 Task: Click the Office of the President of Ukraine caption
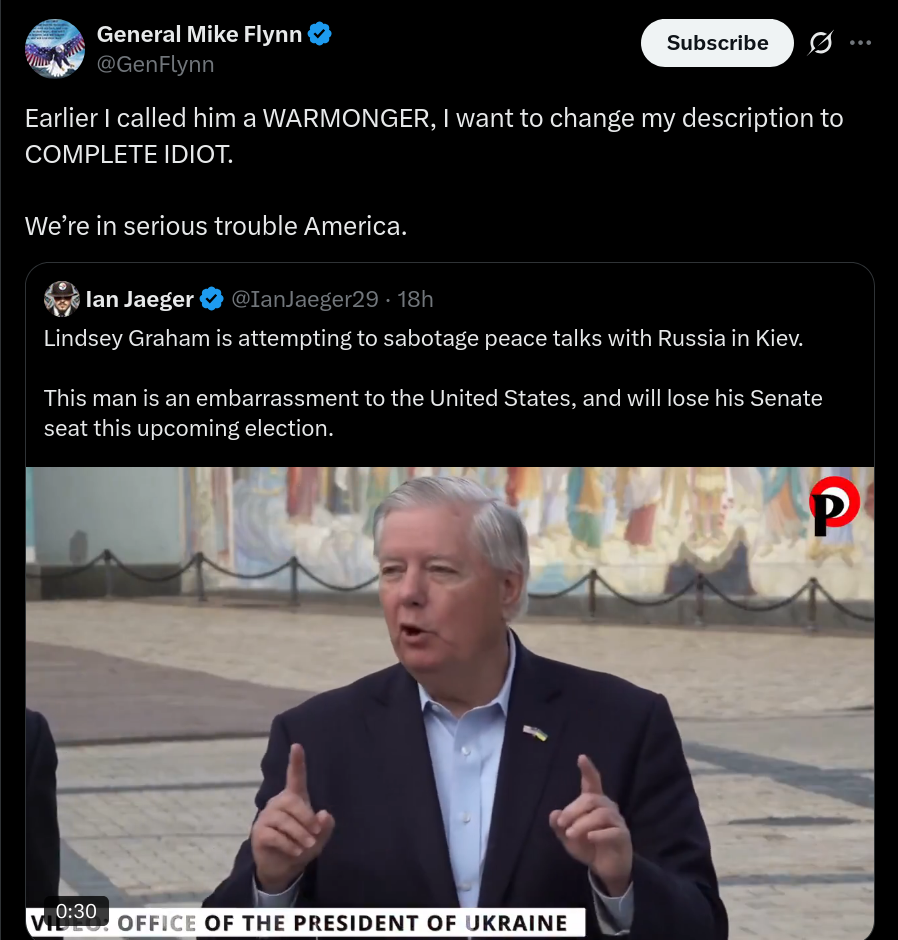point(305,923)
